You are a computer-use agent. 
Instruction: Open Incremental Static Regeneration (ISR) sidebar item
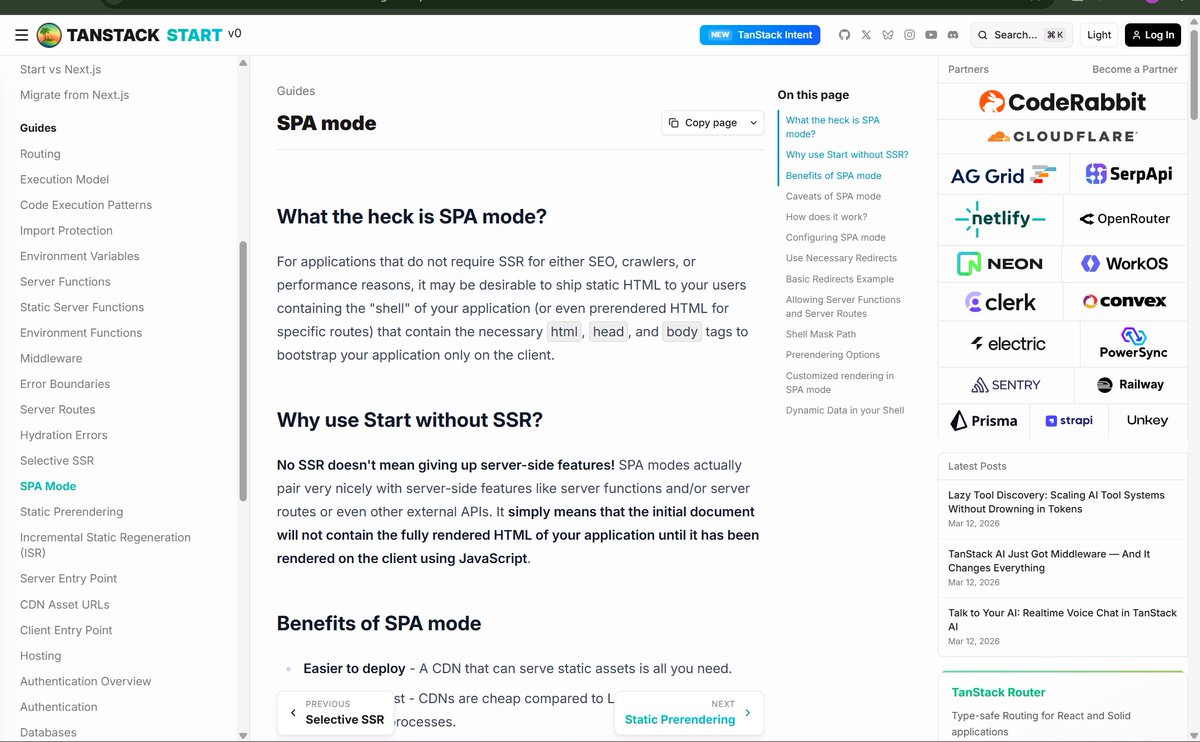point(105,545)
